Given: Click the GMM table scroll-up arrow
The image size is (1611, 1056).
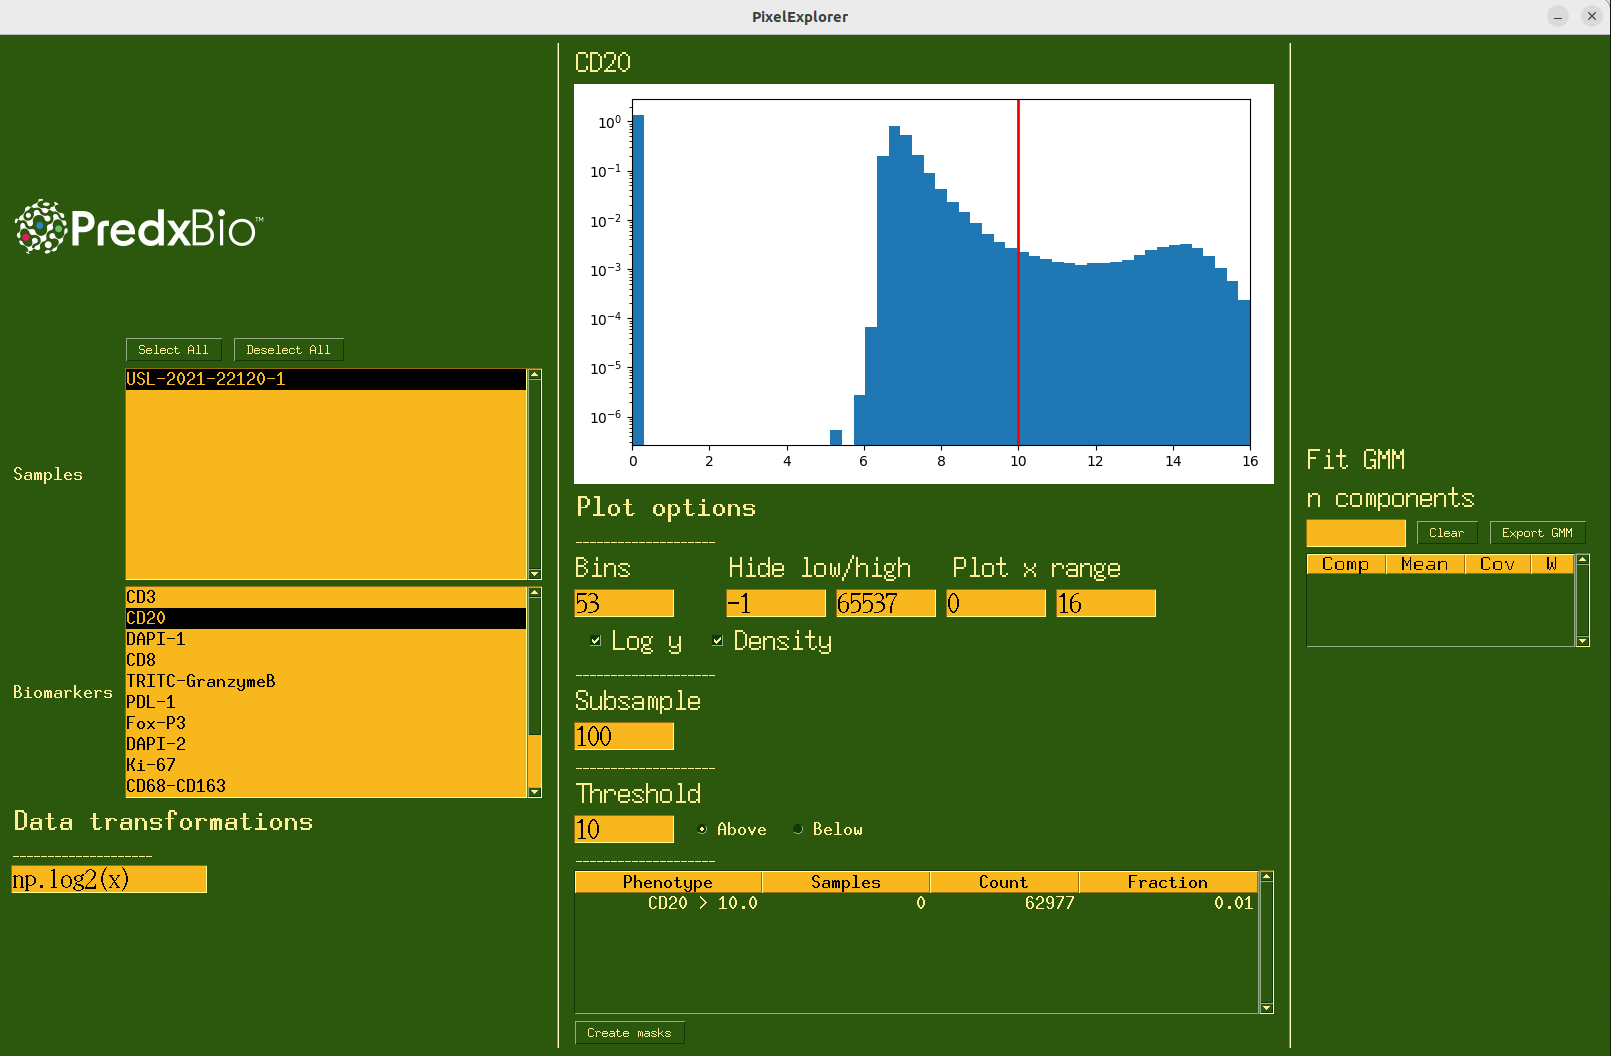Looking at the screenshot, I should [x=1583, y=560].
